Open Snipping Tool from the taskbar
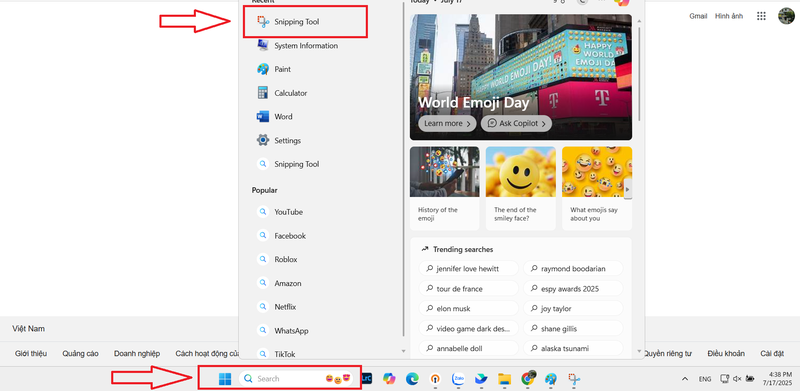 [575, 379]
